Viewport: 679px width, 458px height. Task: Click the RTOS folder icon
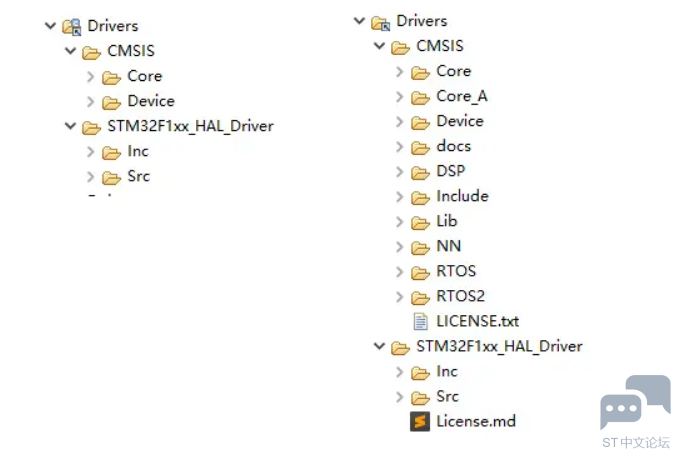(x=420, y=273)
